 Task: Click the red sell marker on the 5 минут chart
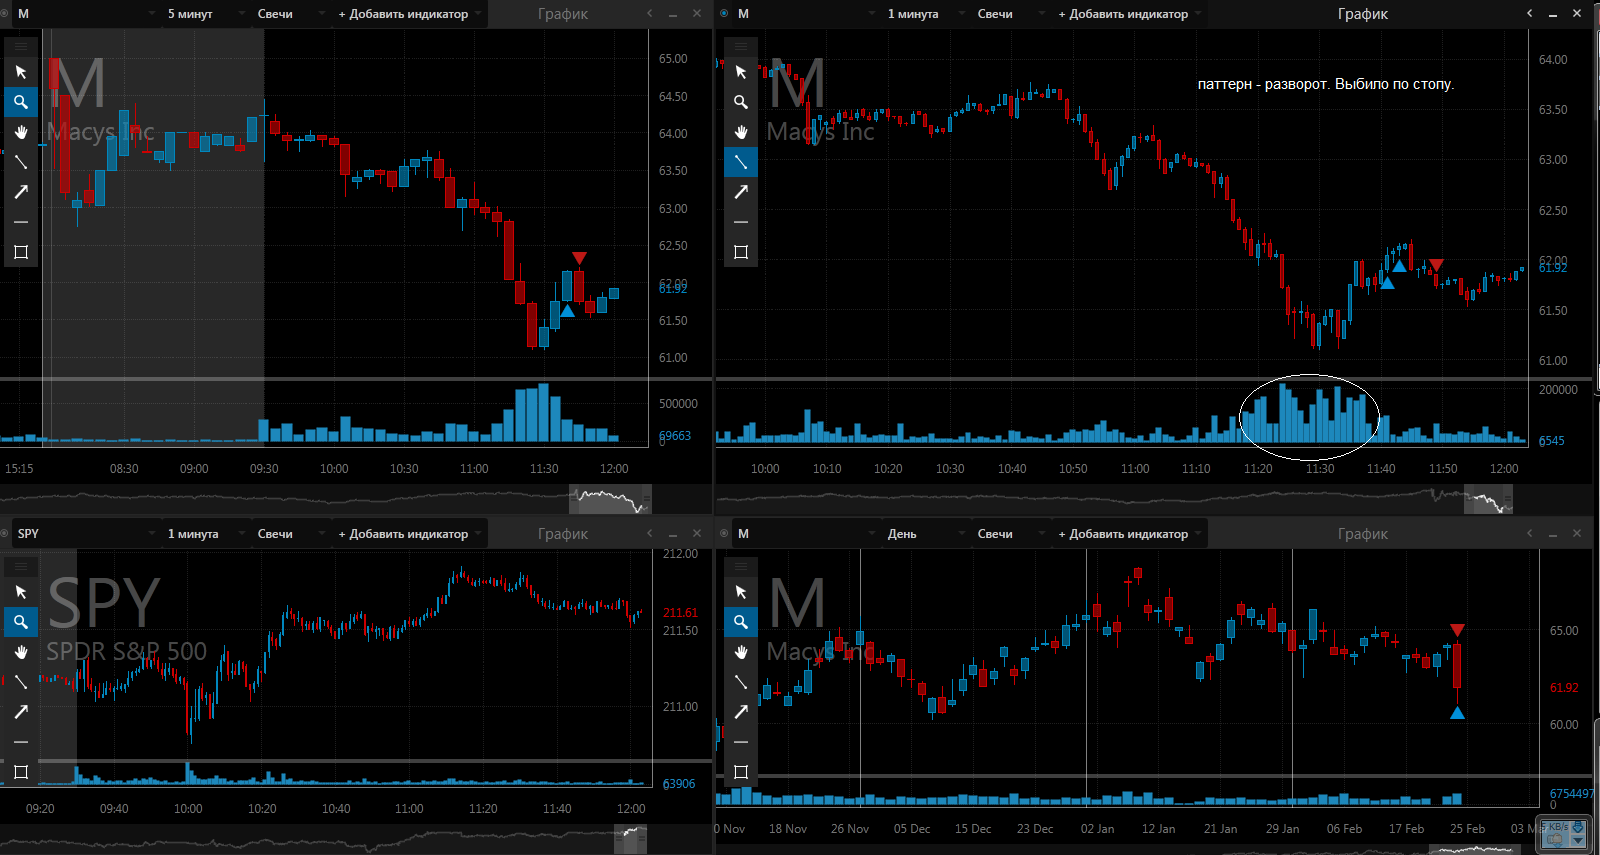tap(579, 258)
